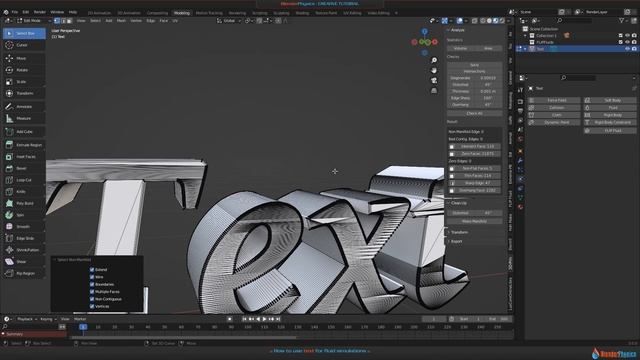
Task: Click the FLIP Fluid physics button
Action: (610, 131)
